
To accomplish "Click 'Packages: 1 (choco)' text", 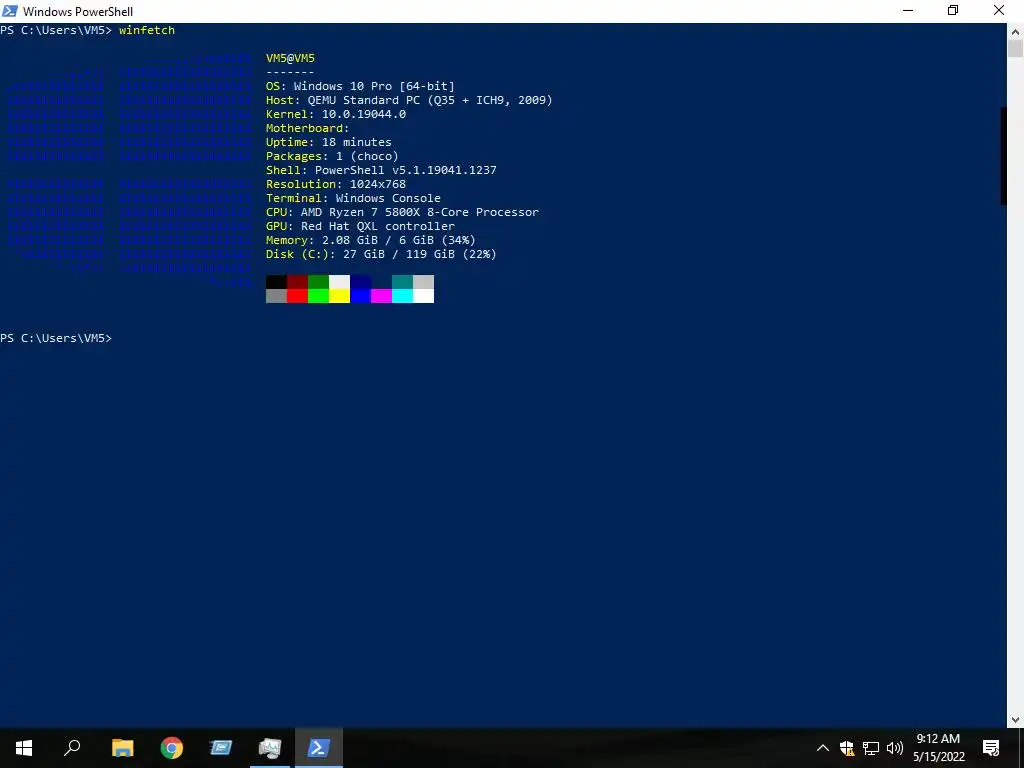I will (332, 156).
